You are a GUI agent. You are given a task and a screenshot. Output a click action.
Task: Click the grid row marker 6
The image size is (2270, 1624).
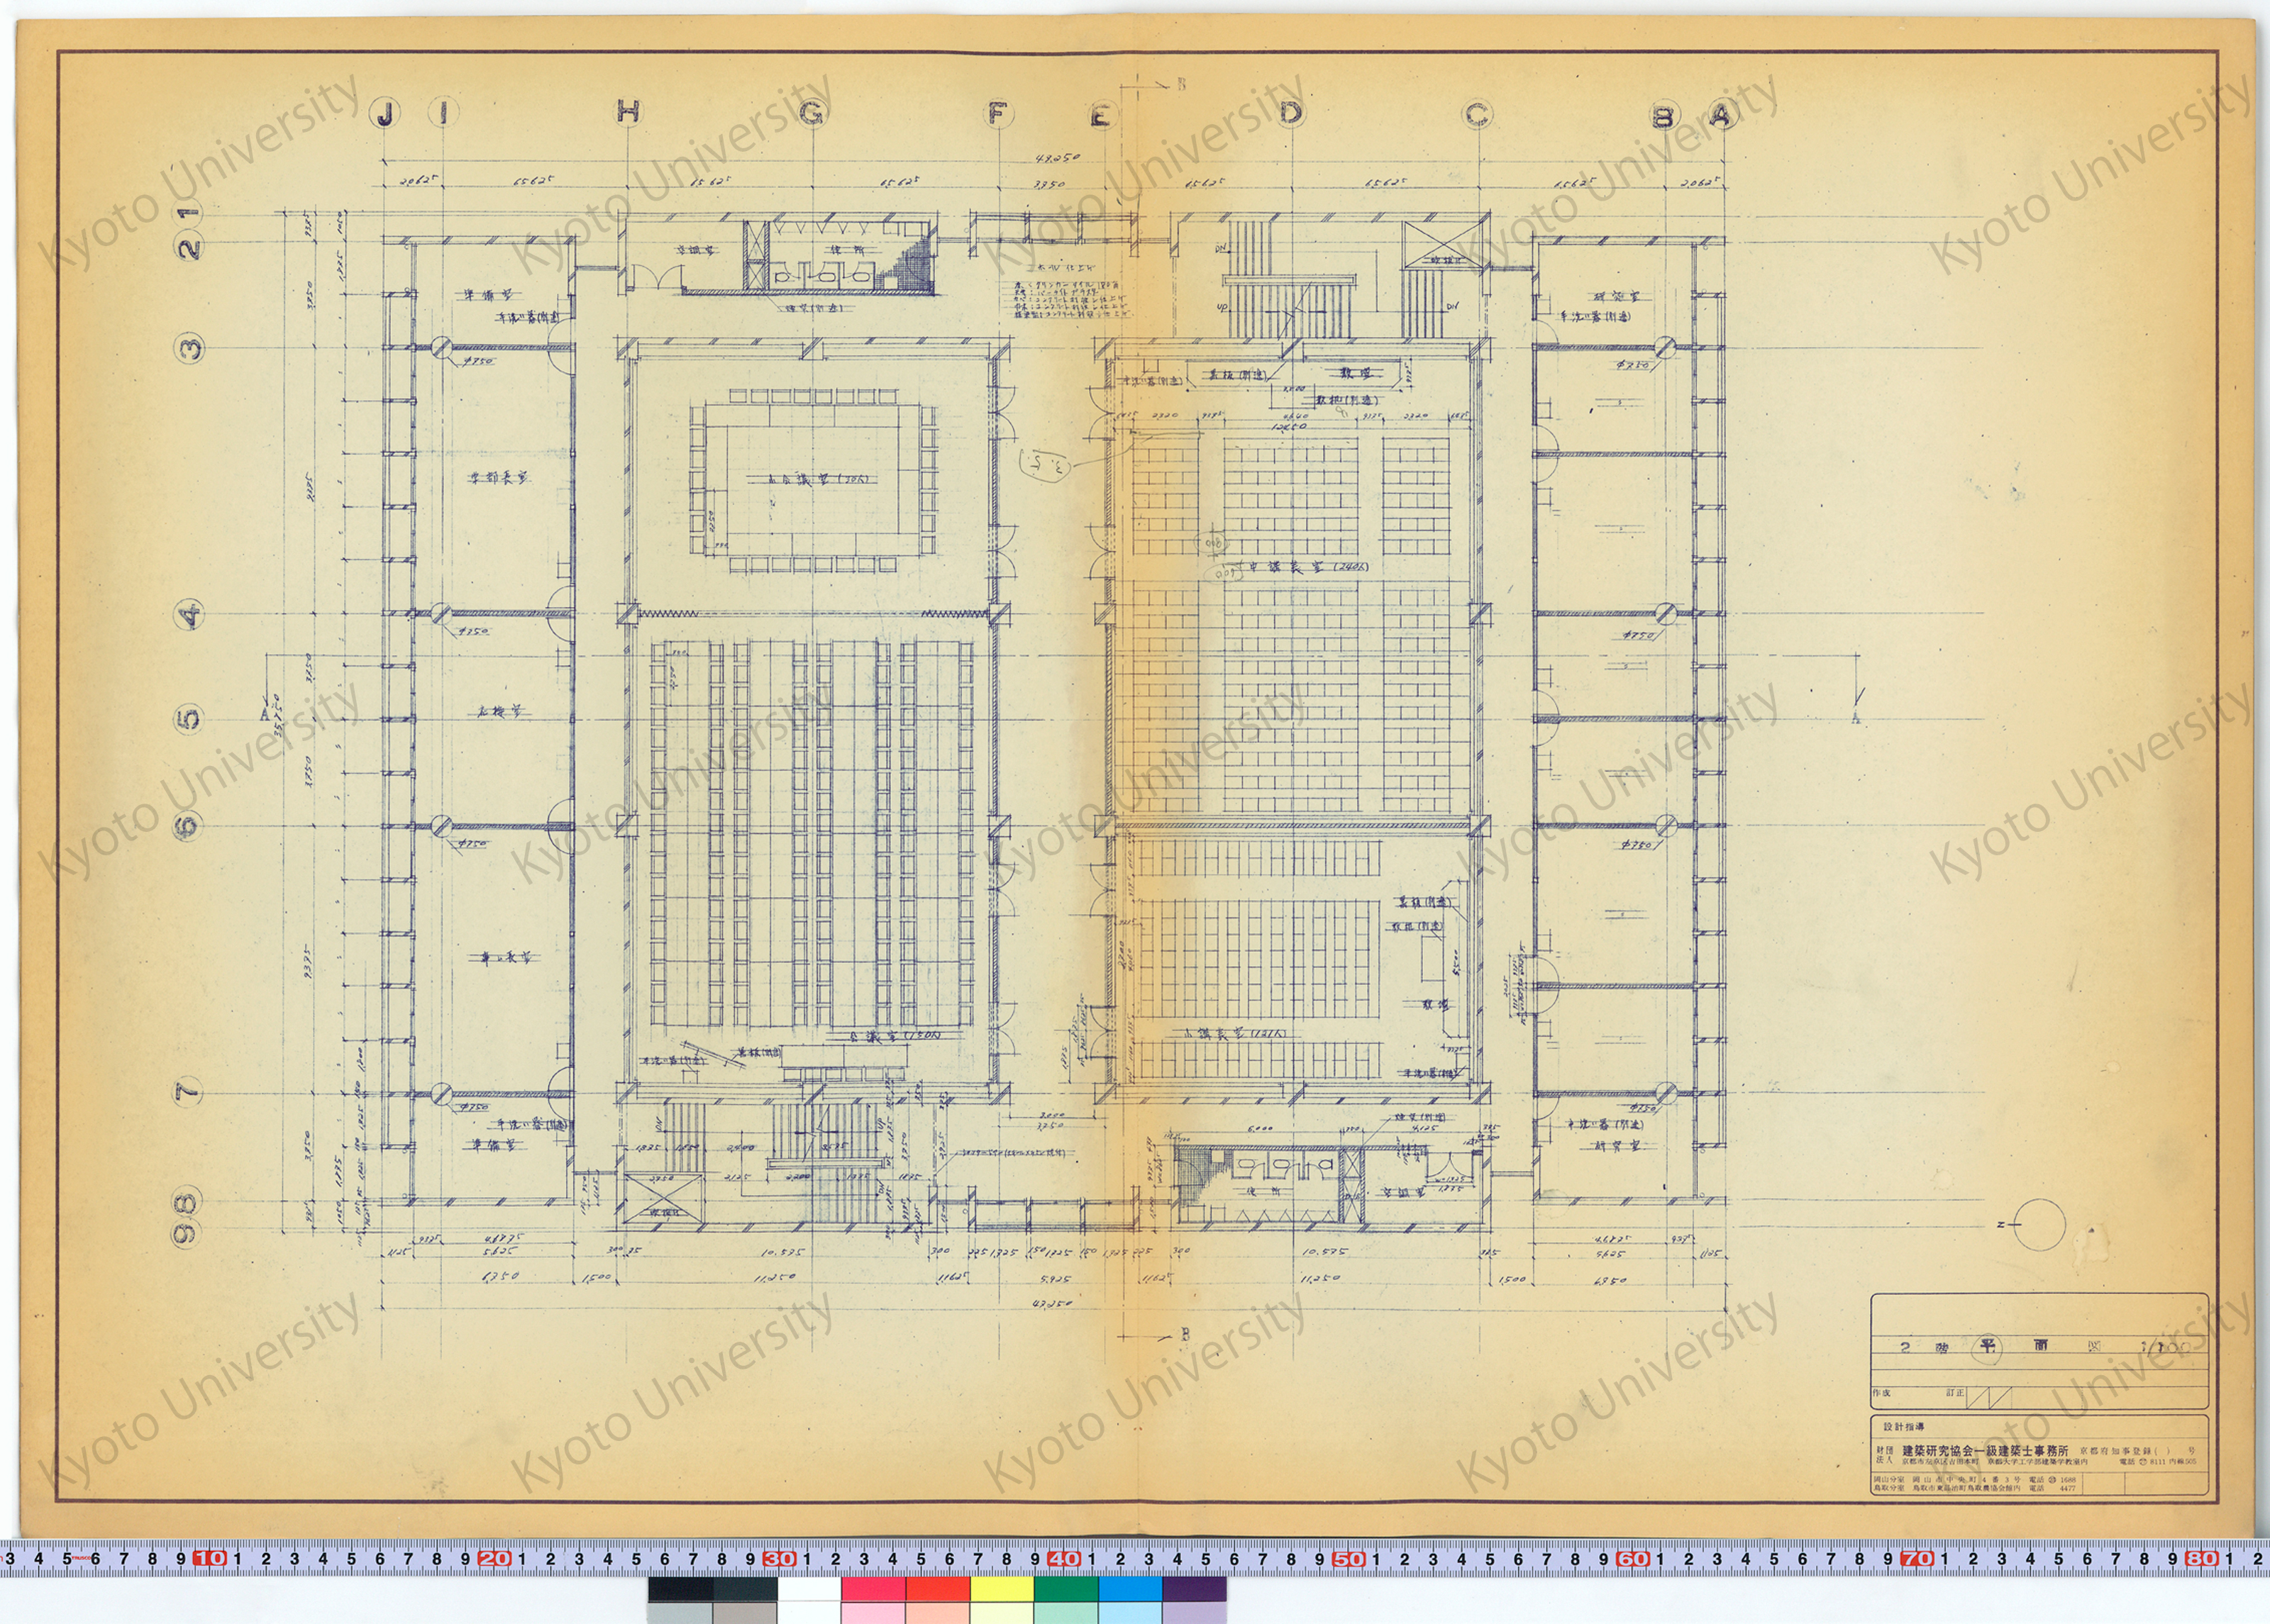(x=189, y=826)
